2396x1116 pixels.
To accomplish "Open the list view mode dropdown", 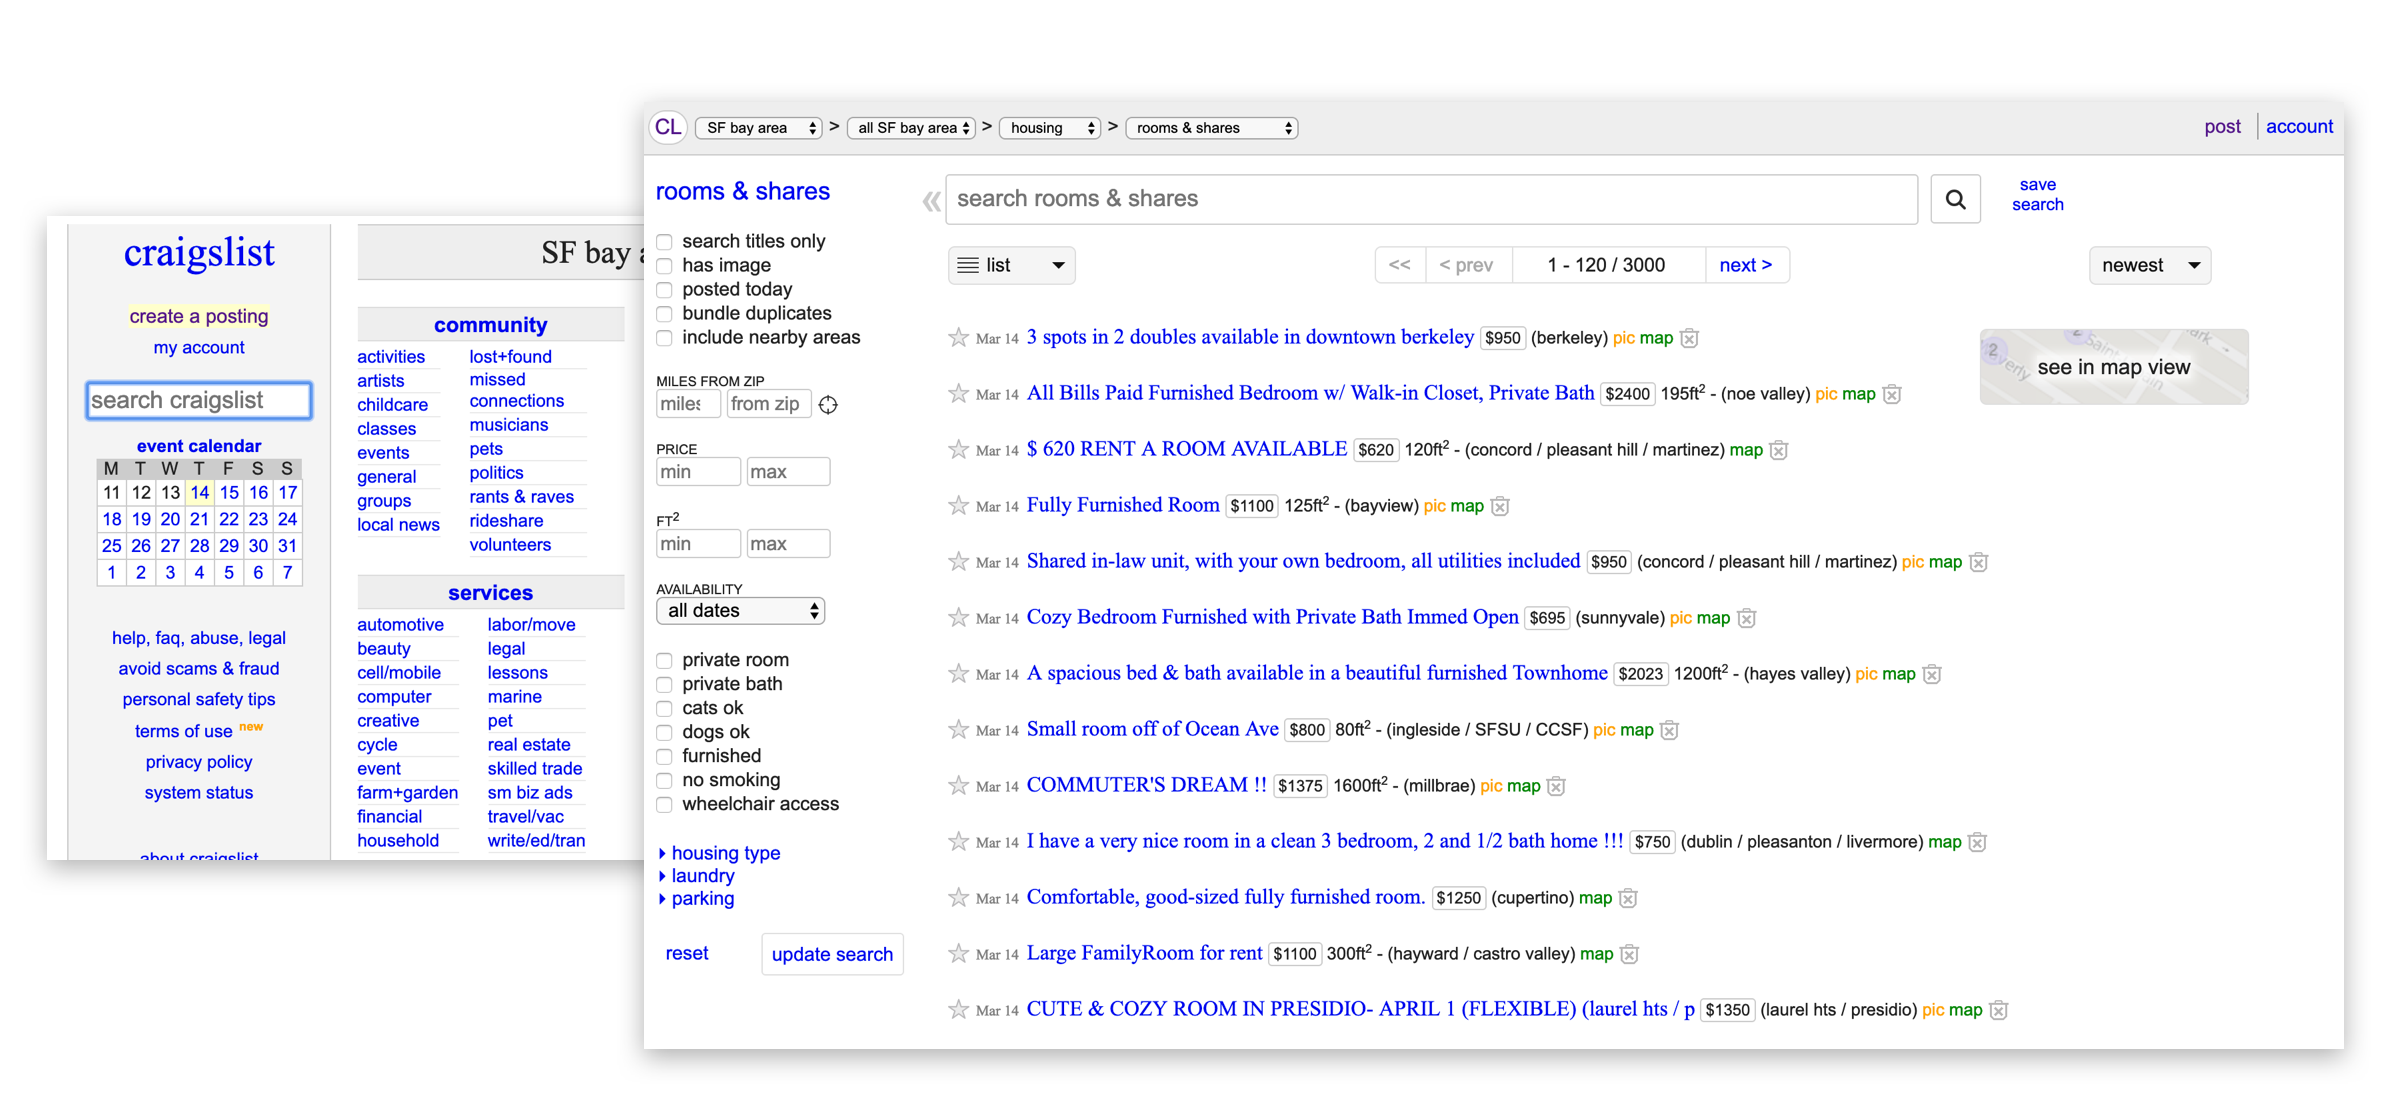I will (1011, 266).
